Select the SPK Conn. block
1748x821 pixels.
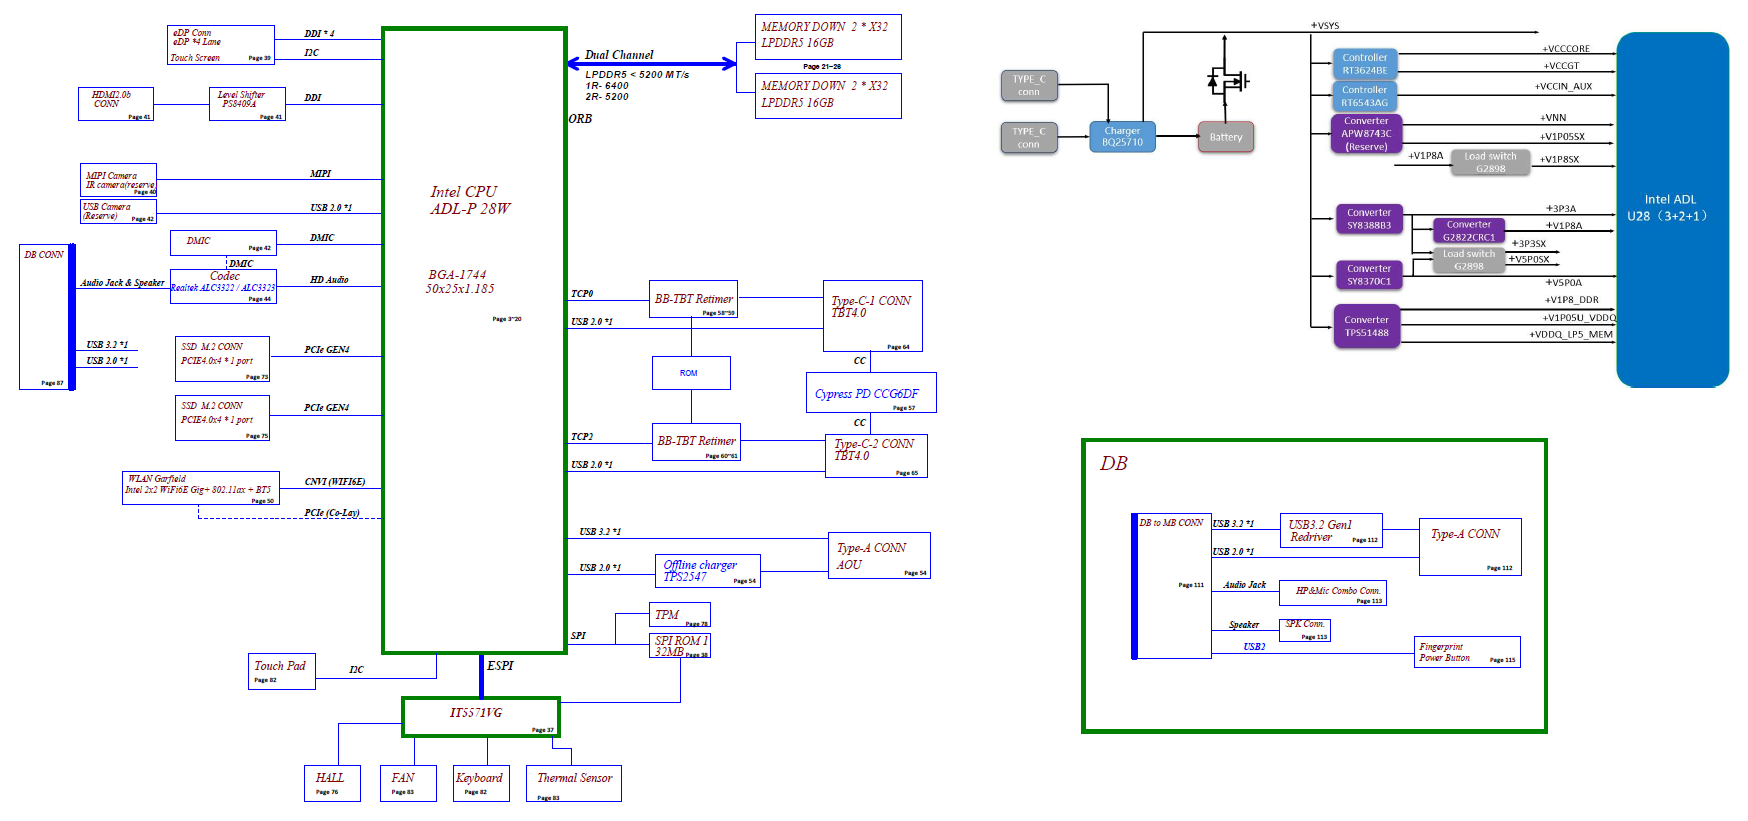1305,630
